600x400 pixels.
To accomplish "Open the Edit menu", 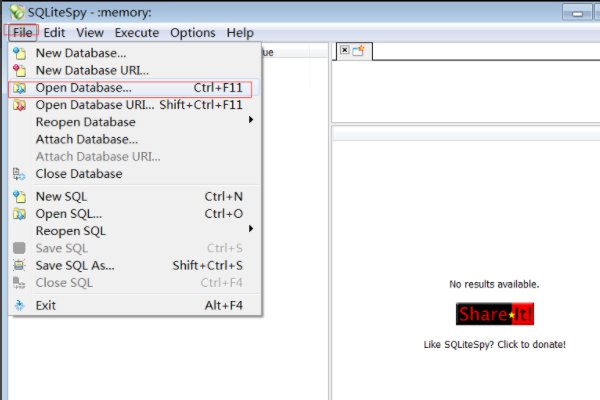I will coord(54,33).
